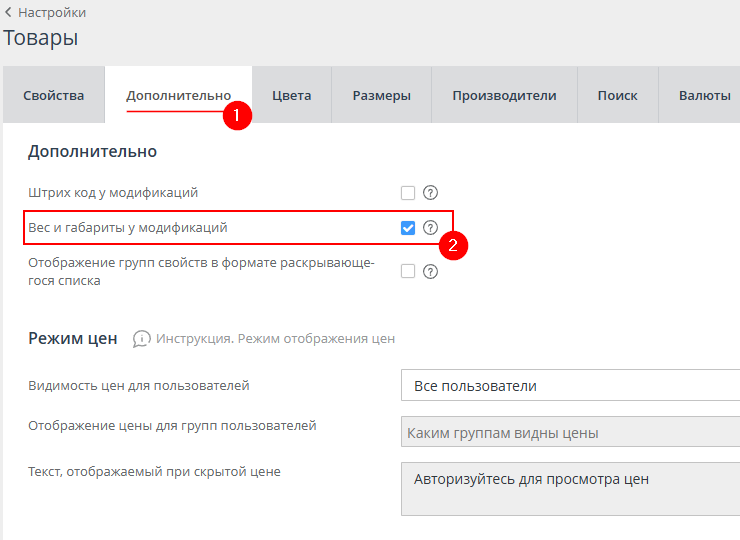
Task: Open the Видимость цен для пользователей dropdown
Action: coord(570,386)
